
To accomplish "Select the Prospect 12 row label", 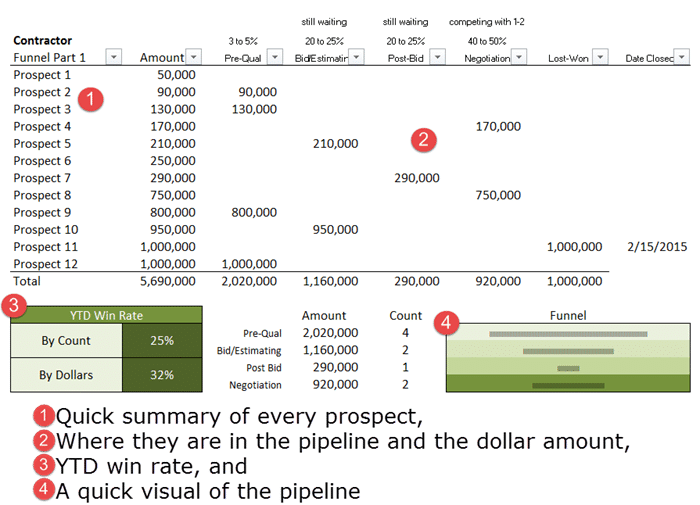I will (46, 264).
